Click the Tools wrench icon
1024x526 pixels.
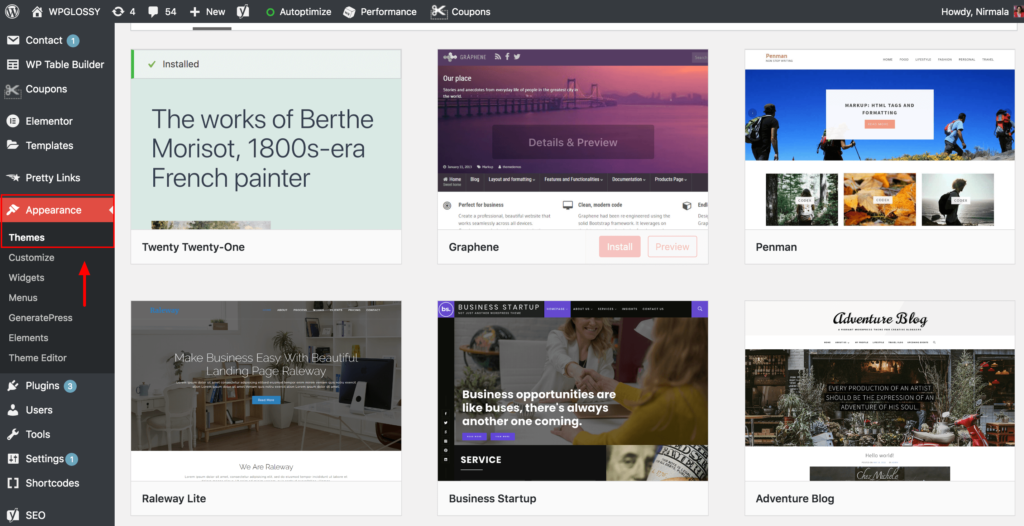(12, 434)
